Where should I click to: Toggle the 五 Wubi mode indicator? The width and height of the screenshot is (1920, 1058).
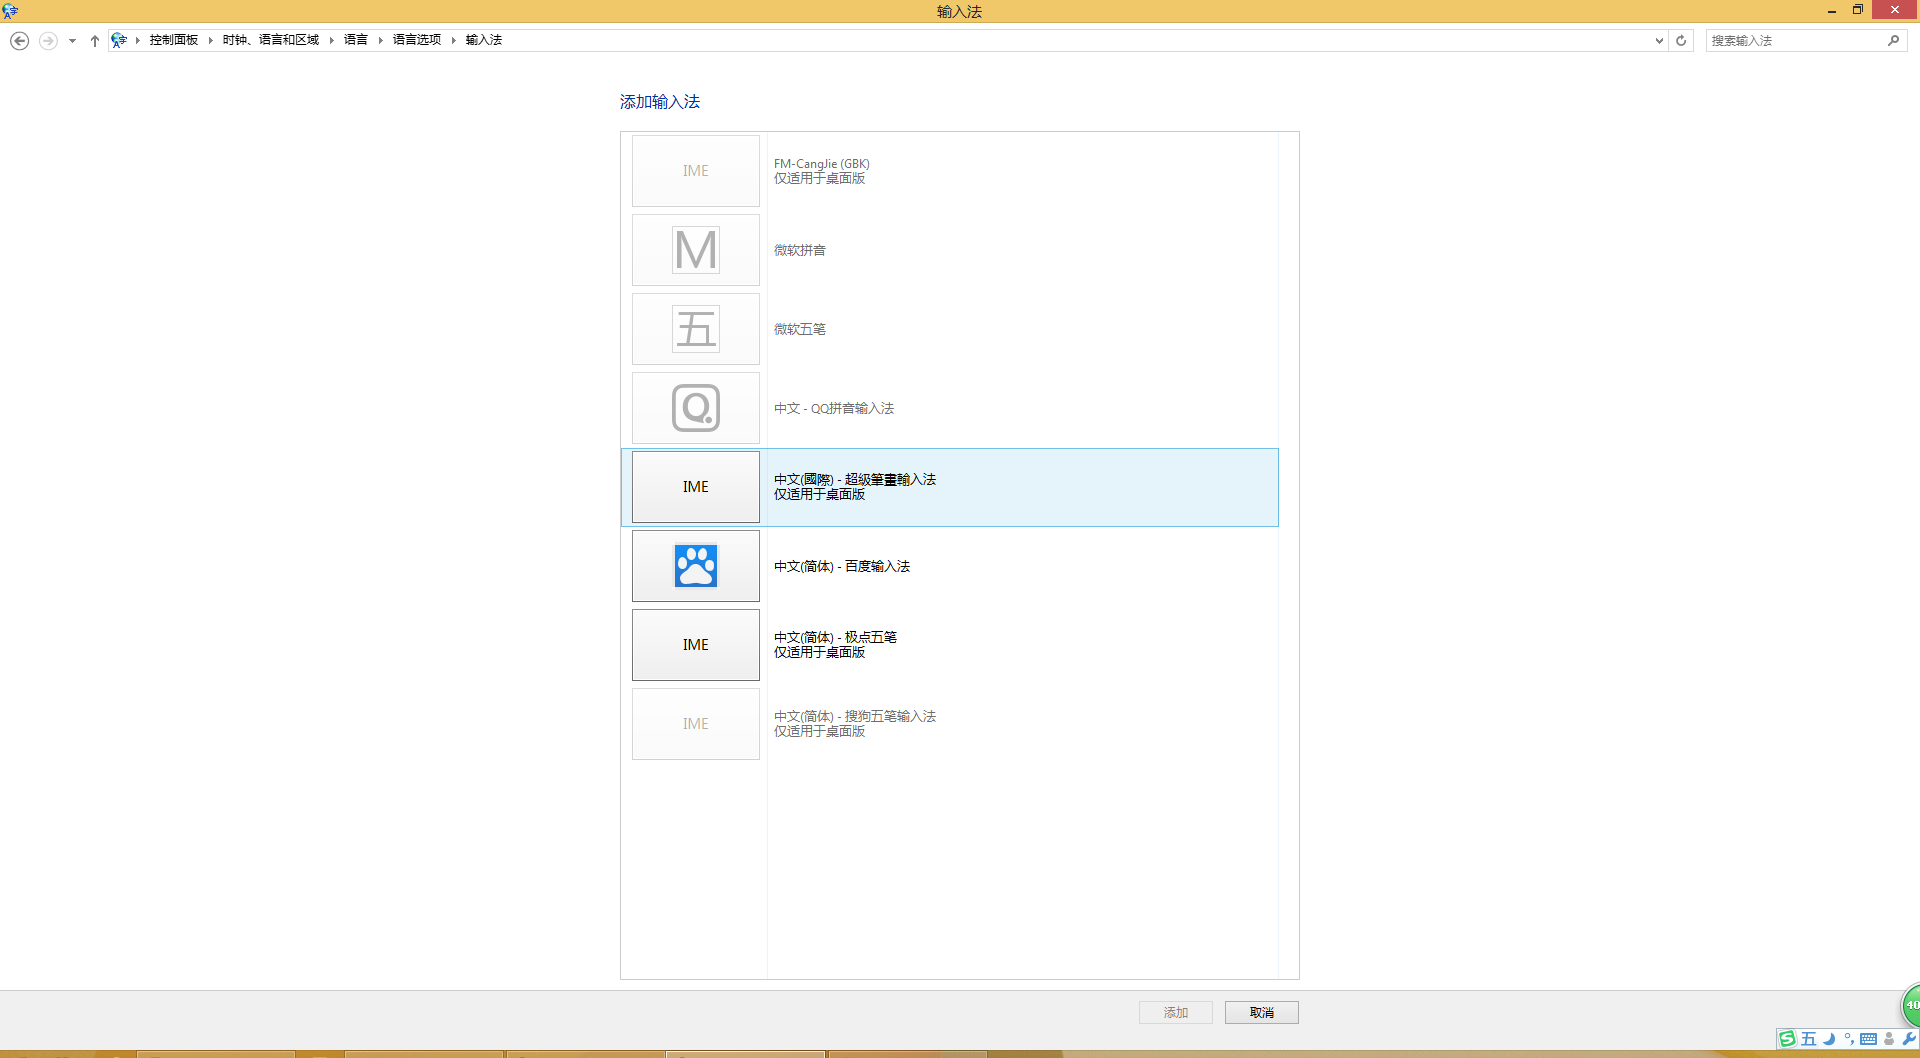click(x=1808, y=1039)
